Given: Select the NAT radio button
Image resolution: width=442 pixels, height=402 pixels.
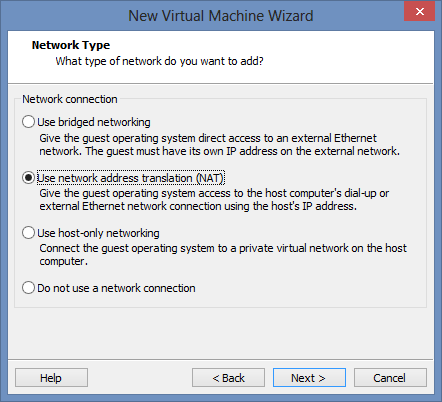Looking at the screenshot, I should click(28, 178).
